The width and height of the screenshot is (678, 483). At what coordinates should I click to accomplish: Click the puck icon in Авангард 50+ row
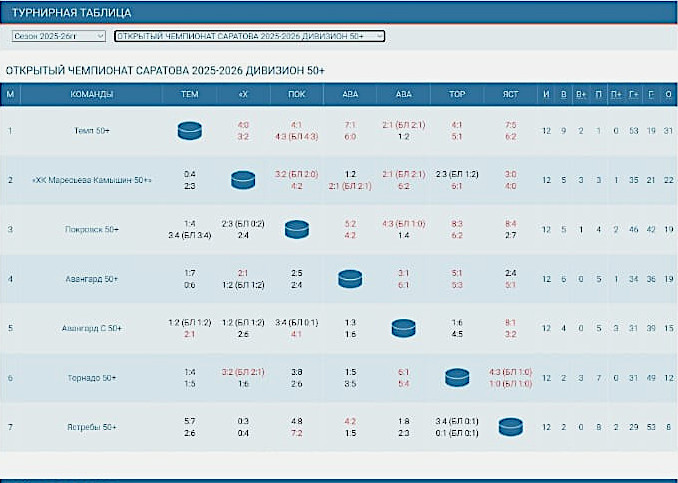(350, 278)
